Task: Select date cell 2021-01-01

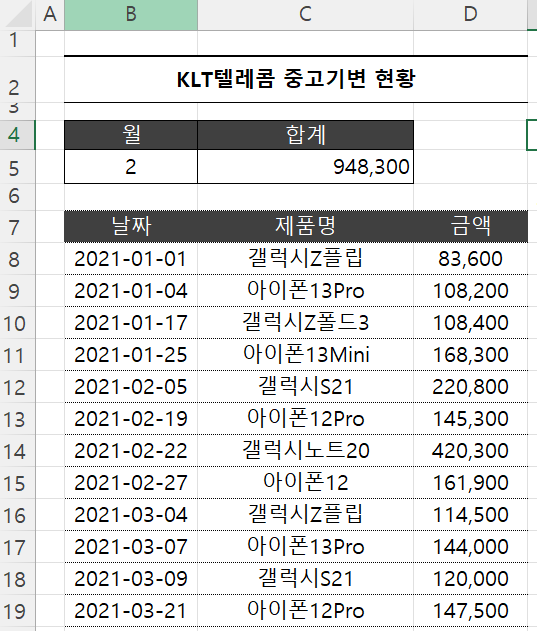Action: point(131,259)
